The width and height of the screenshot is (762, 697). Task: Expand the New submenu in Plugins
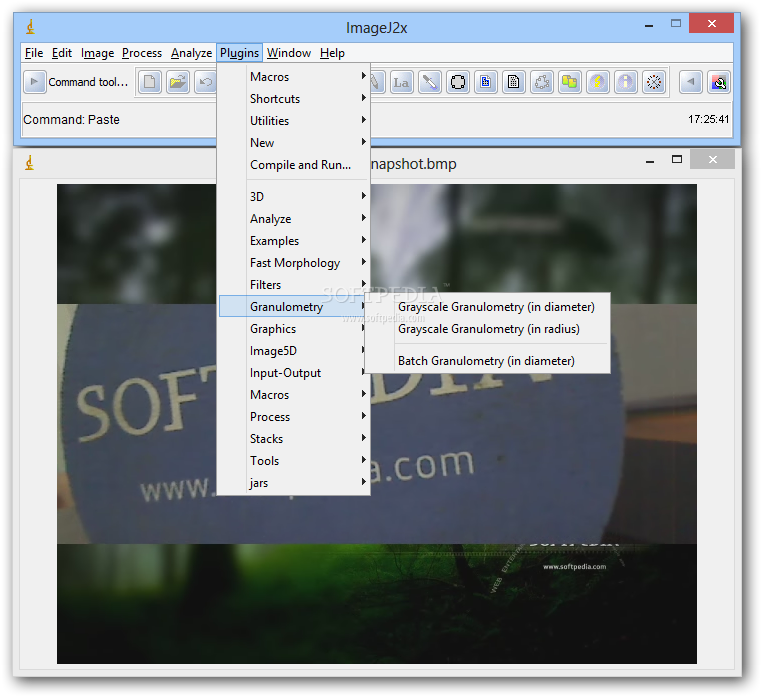[294, 142]
